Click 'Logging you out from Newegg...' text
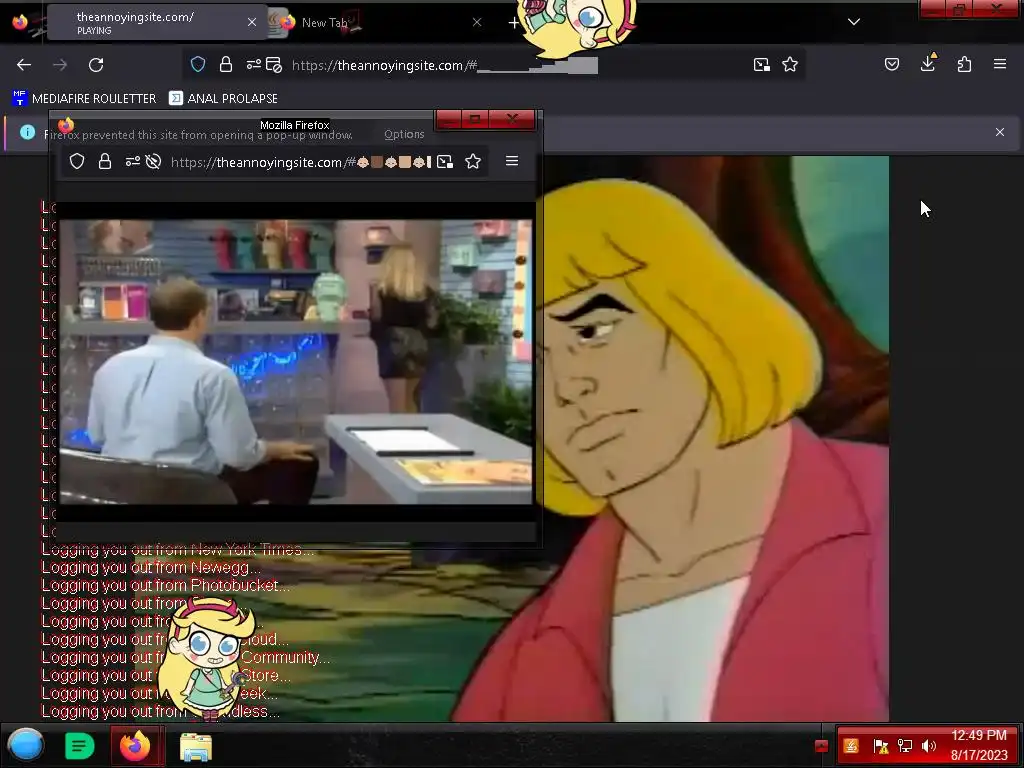1024x768 pixels. (x=151, y=568)
